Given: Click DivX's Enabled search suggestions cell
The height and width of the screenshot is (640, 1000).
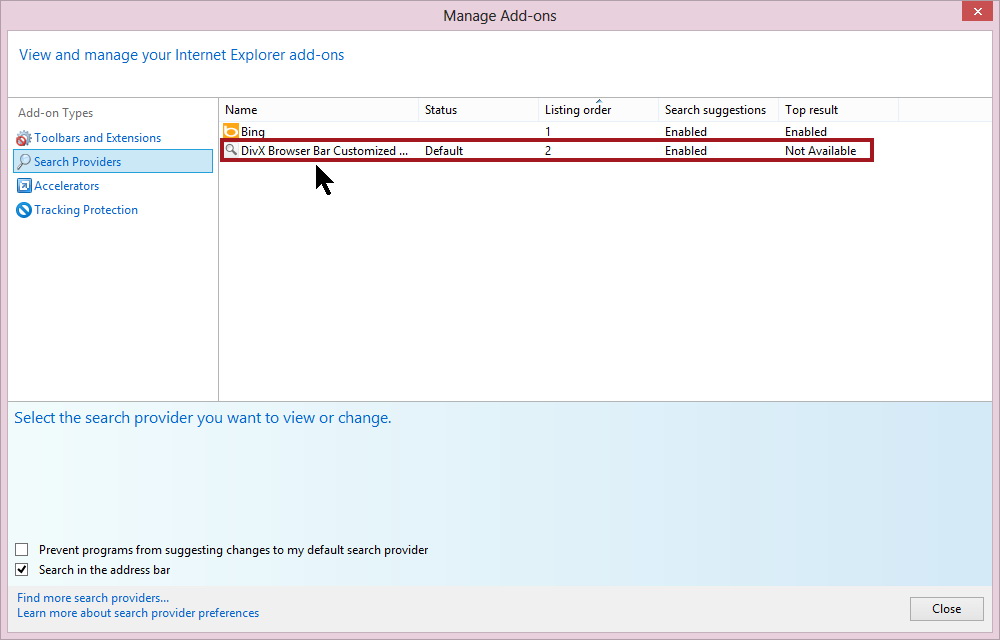Looking at the screenshot, I should point(686,150).
